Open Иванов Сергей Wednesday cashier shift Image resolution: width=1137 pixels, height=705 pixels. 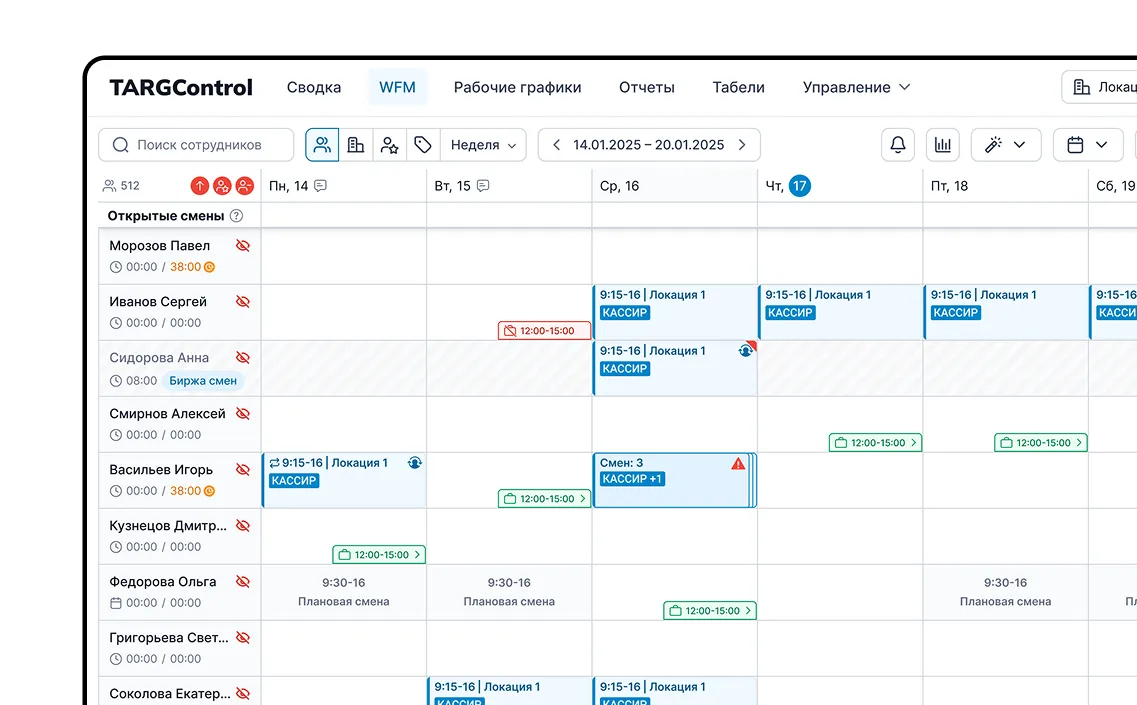[674, 312]
